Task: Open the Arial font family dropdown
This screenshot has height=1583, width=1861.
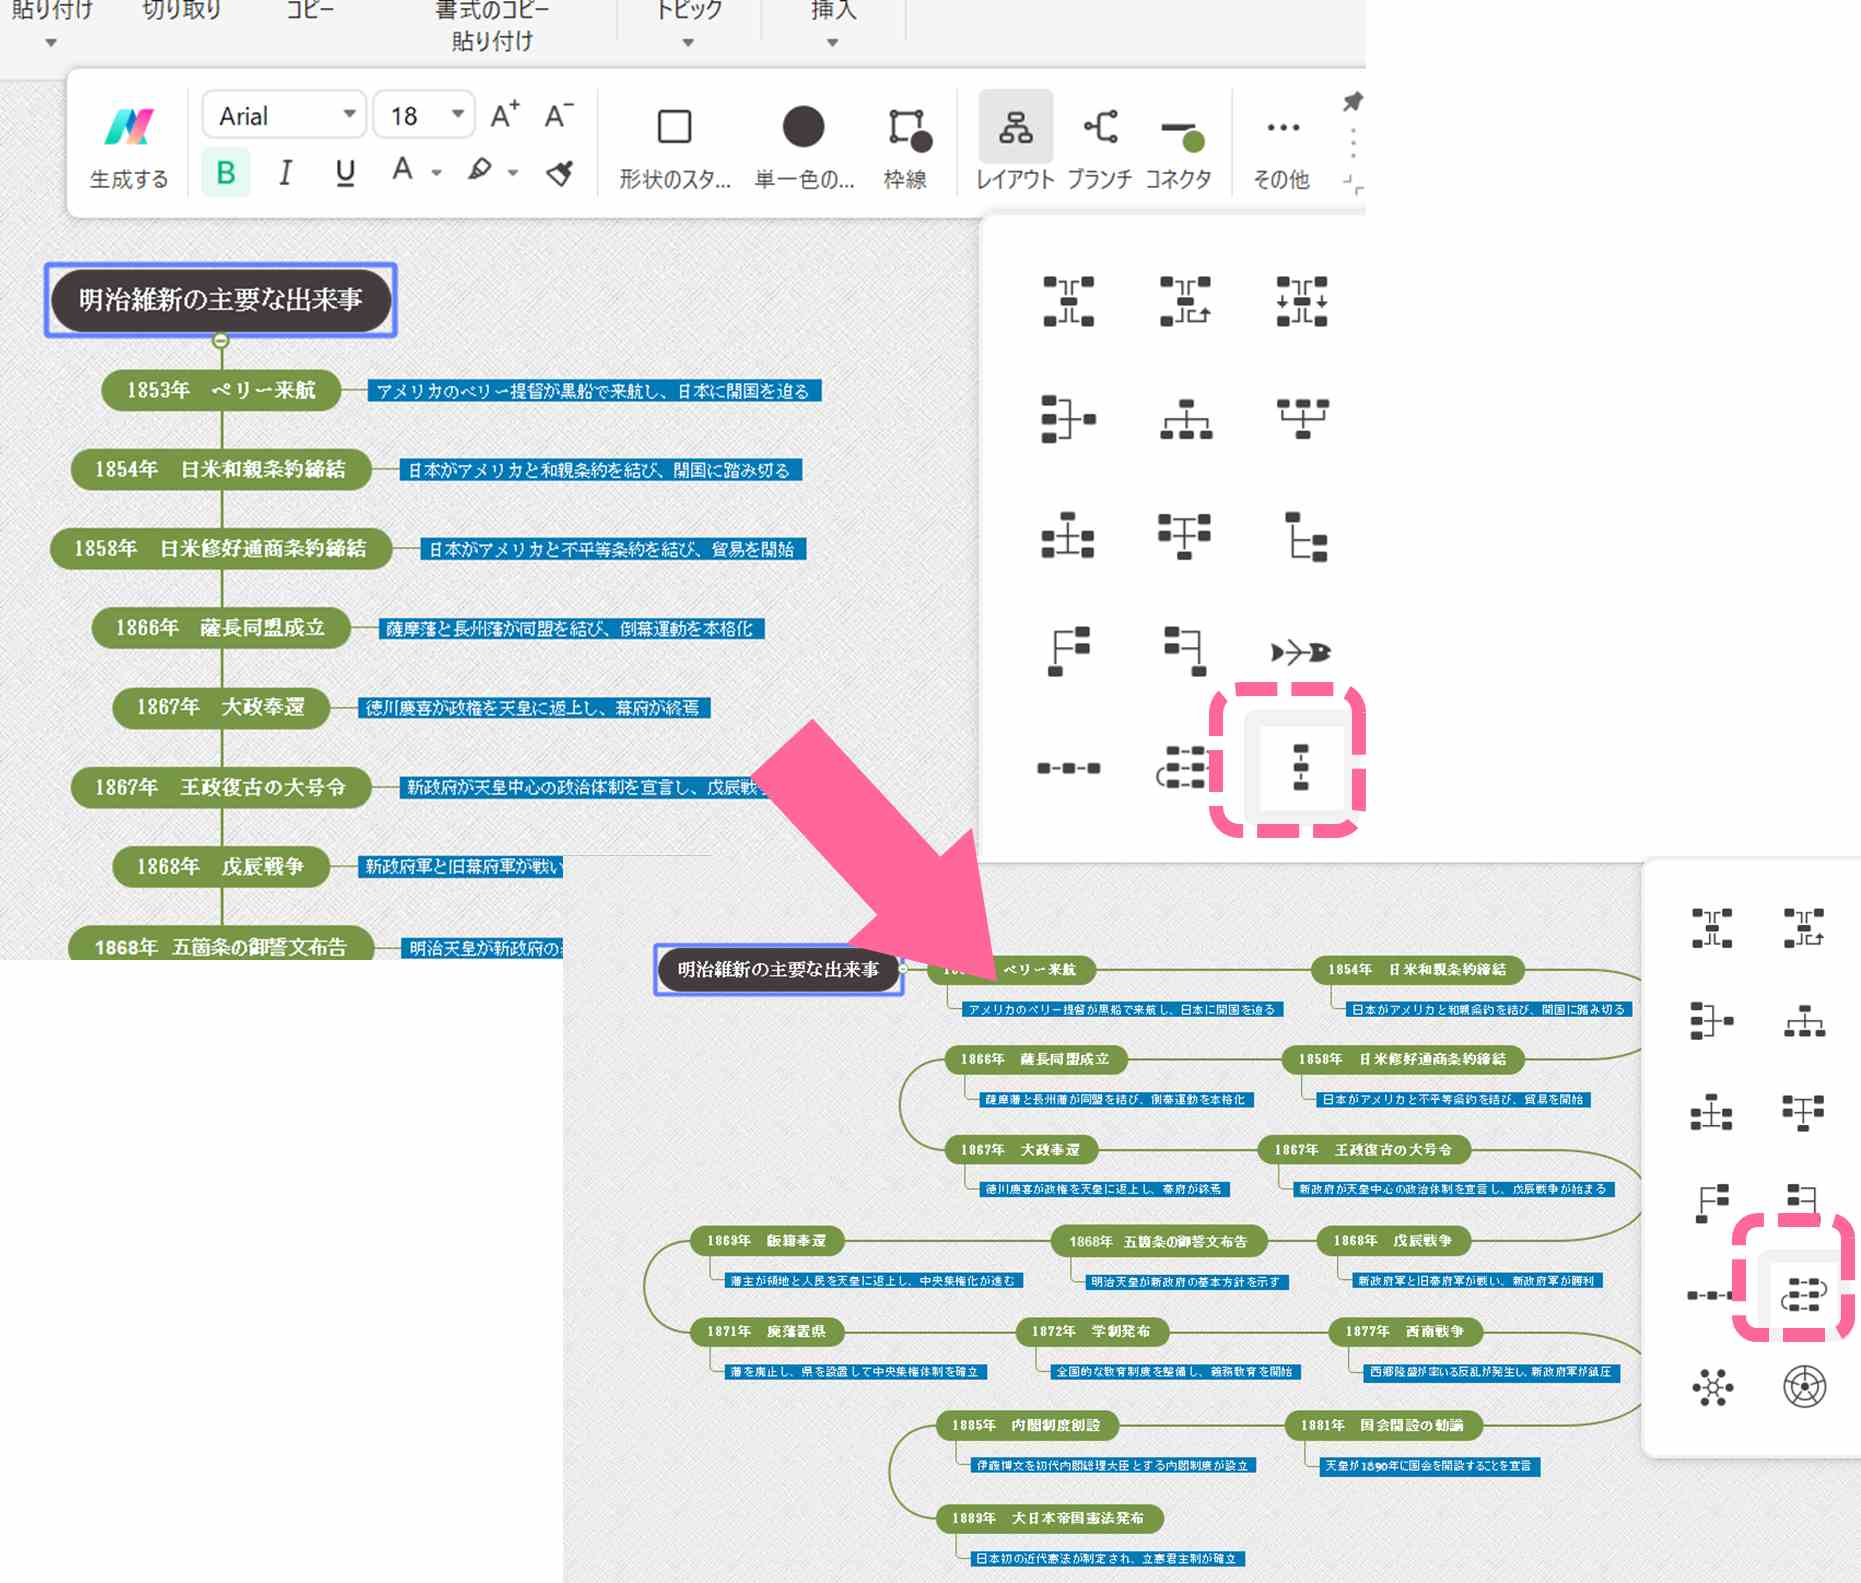Action: pyautogui.click(x=284, y=115)
